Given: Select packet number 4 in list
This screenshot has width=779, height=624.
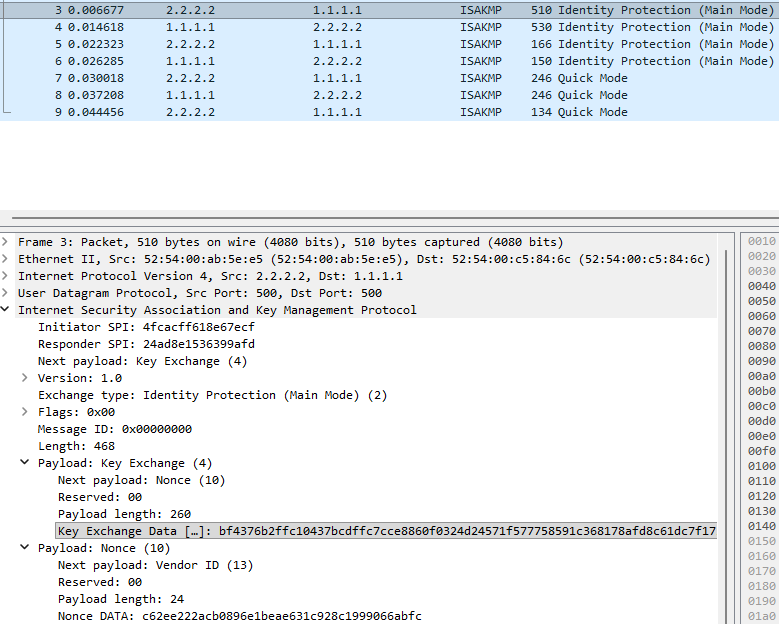Looking at the screenshot, I should 300,27.
